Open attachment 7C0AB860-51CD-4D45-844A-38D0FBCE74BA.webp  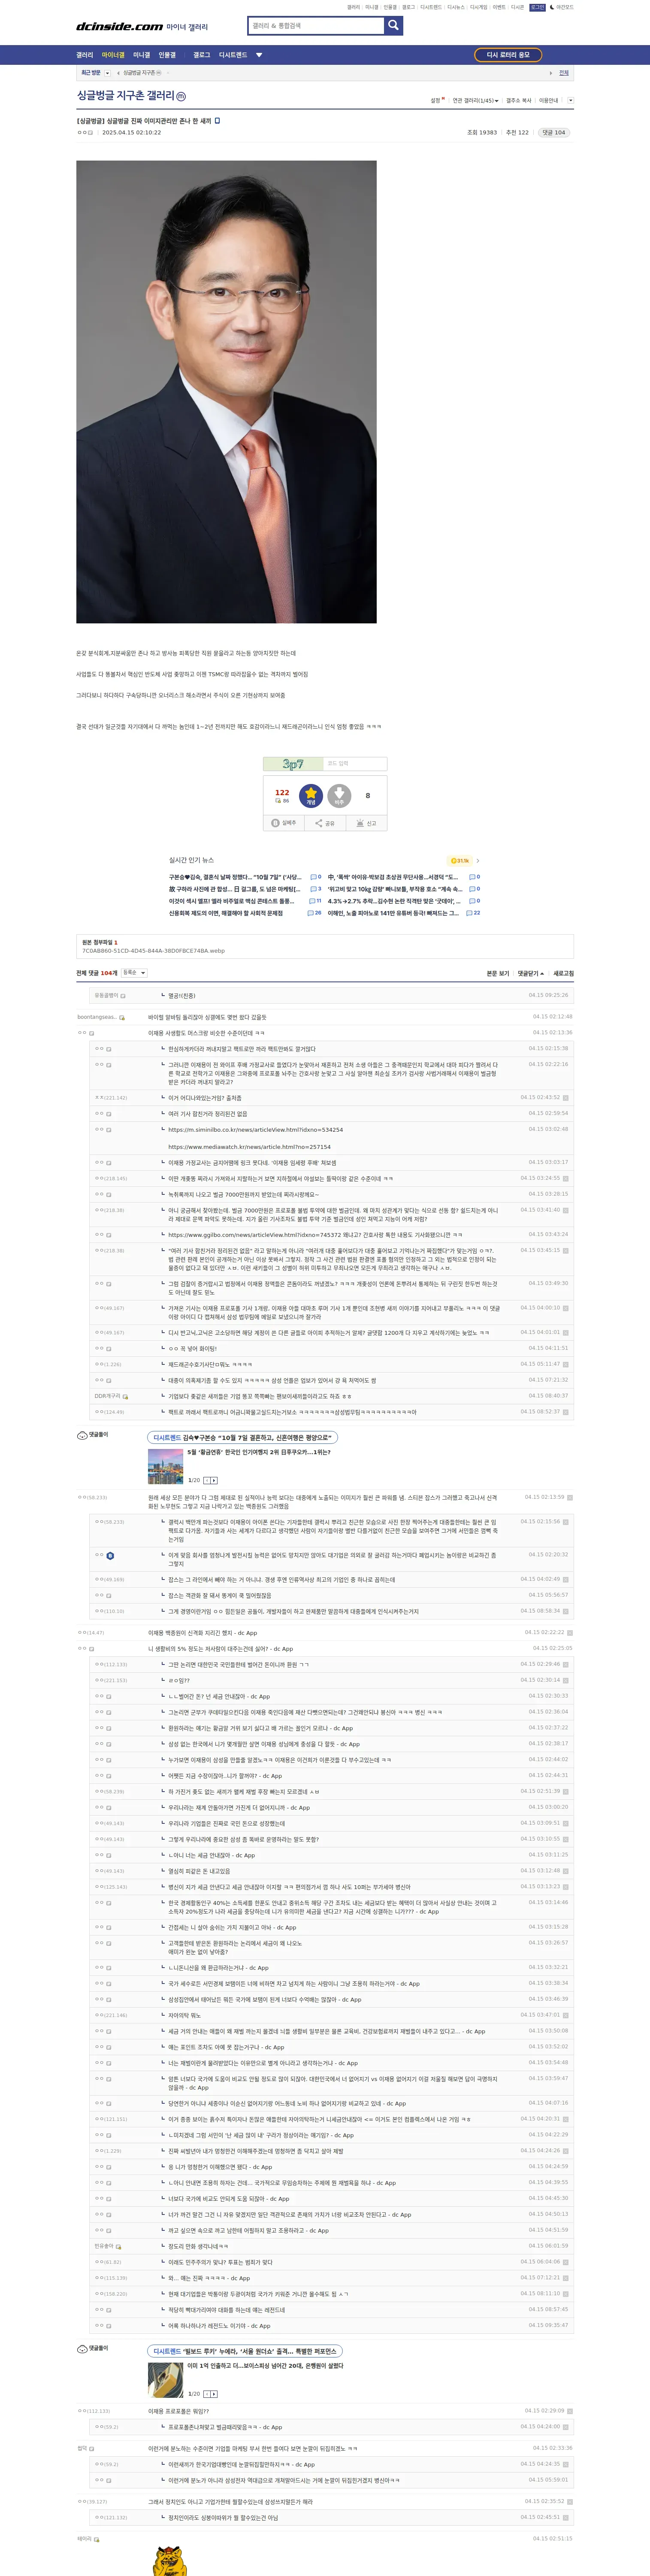[153, 951]
